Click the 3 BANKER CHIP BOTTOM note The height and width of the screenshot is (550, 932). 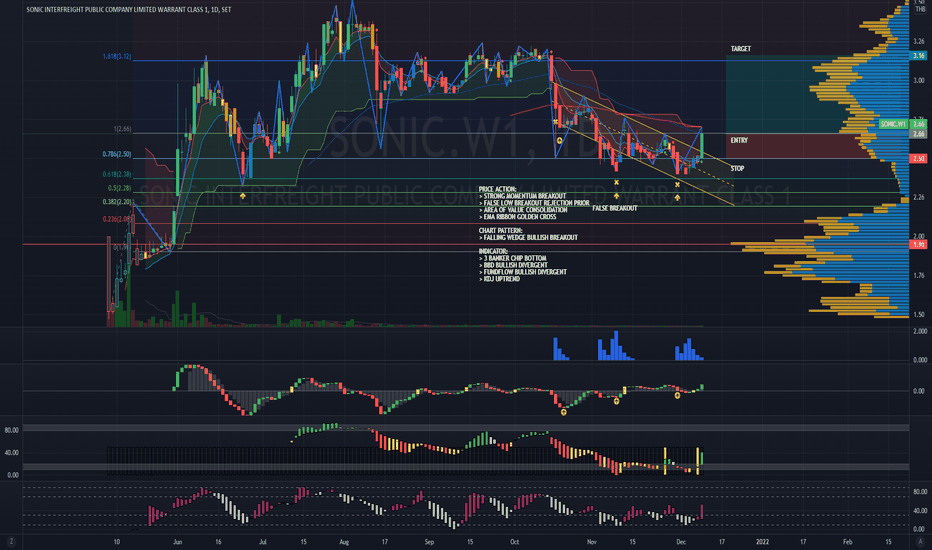[x=512, y=259]
